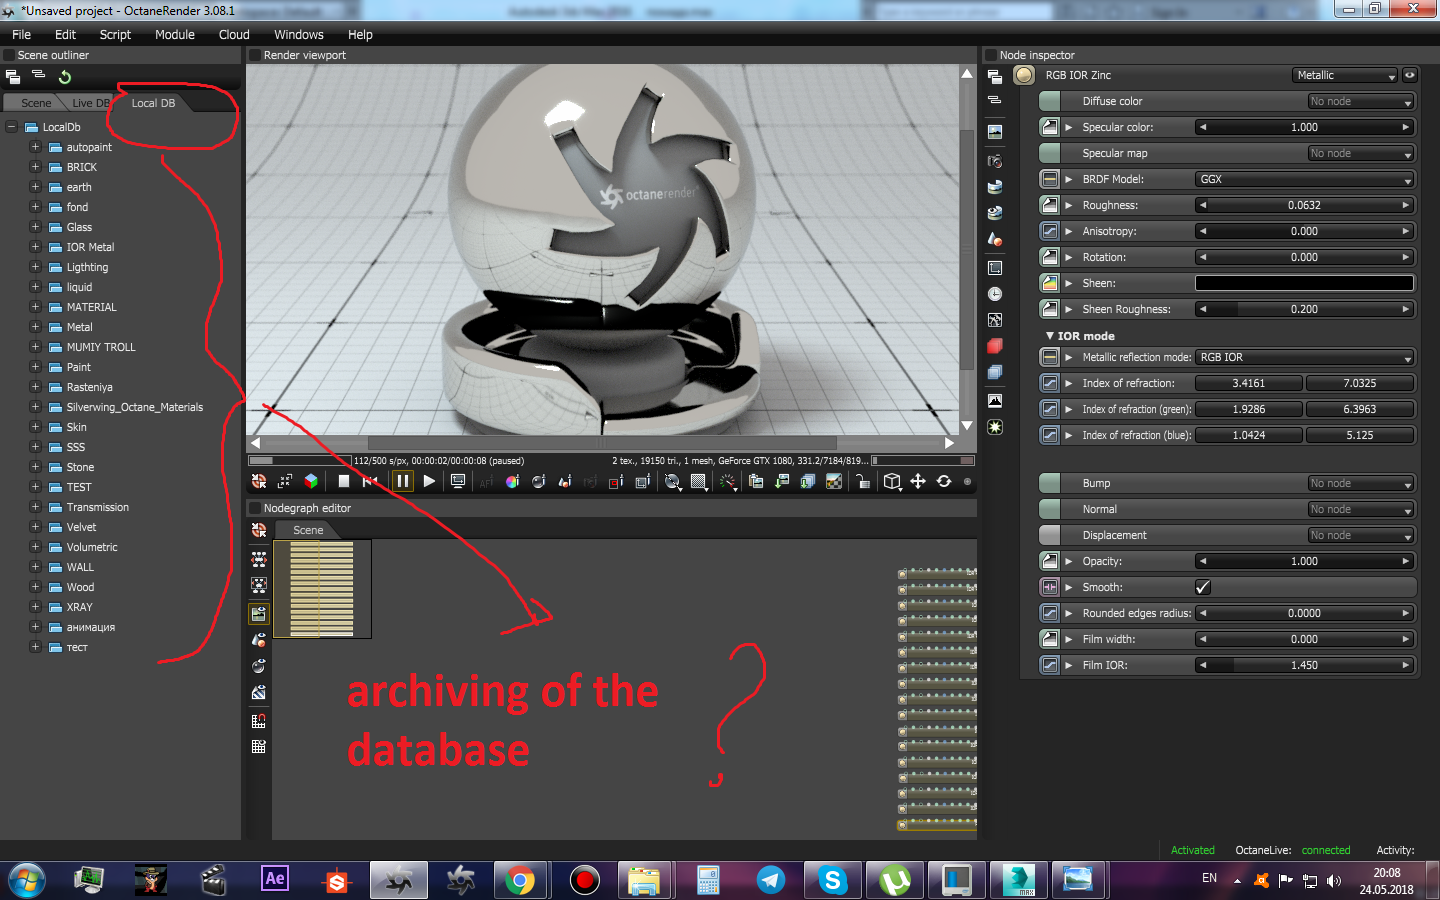Image resolution: width=1440 pixels, height=900 pixels.
Task: Stop the render with the square stop icon
Action: [x=344, y=481]
